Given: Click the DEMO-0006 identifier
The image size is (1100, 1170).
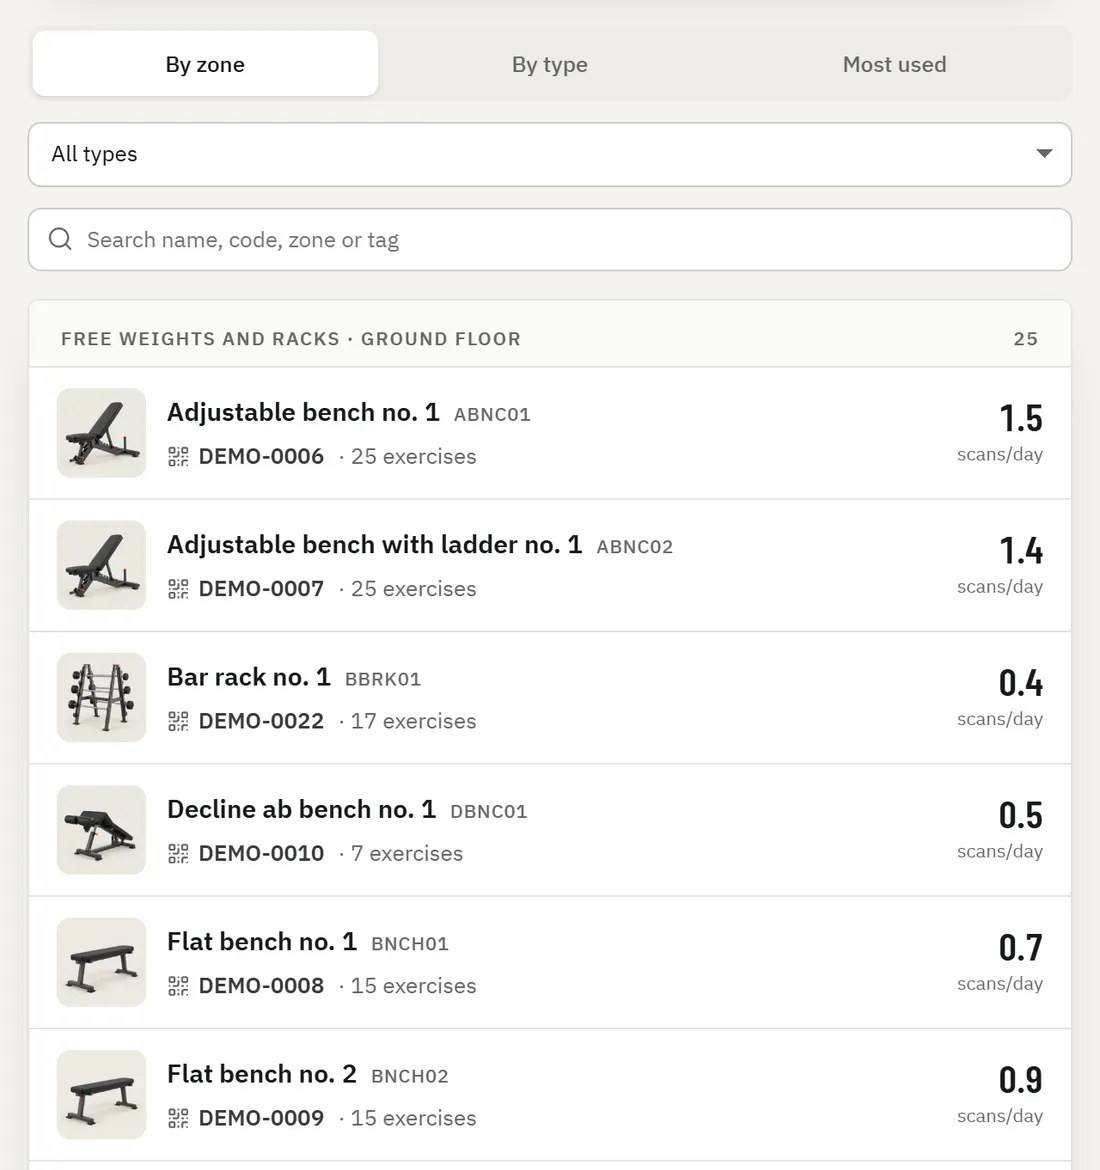Looking at the screenshot, I should [261, 457].
